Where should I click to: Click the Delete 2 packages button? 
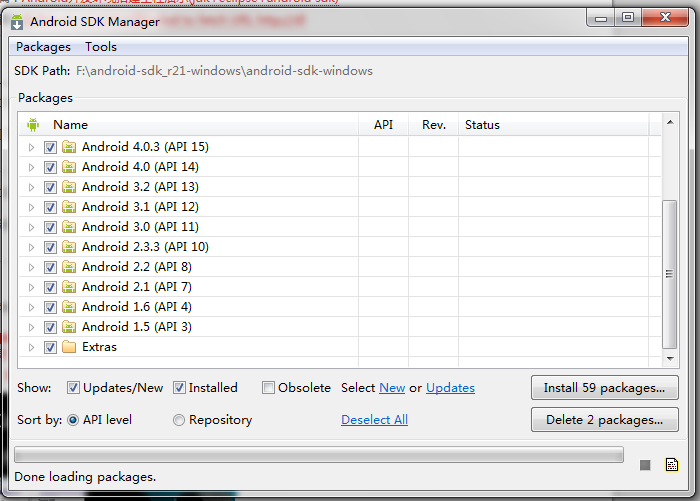tap(604, 420)
